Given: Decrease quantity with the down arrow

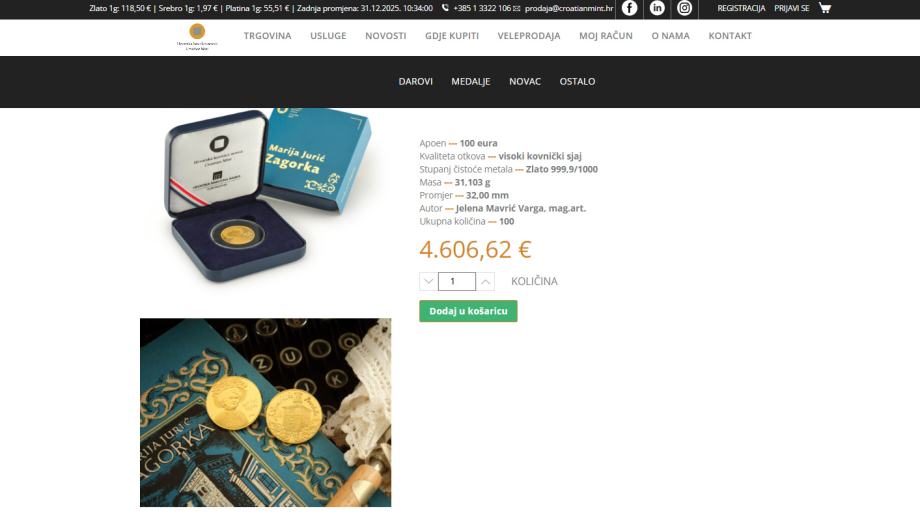Looking at the screenshot, I should [428, 282].
